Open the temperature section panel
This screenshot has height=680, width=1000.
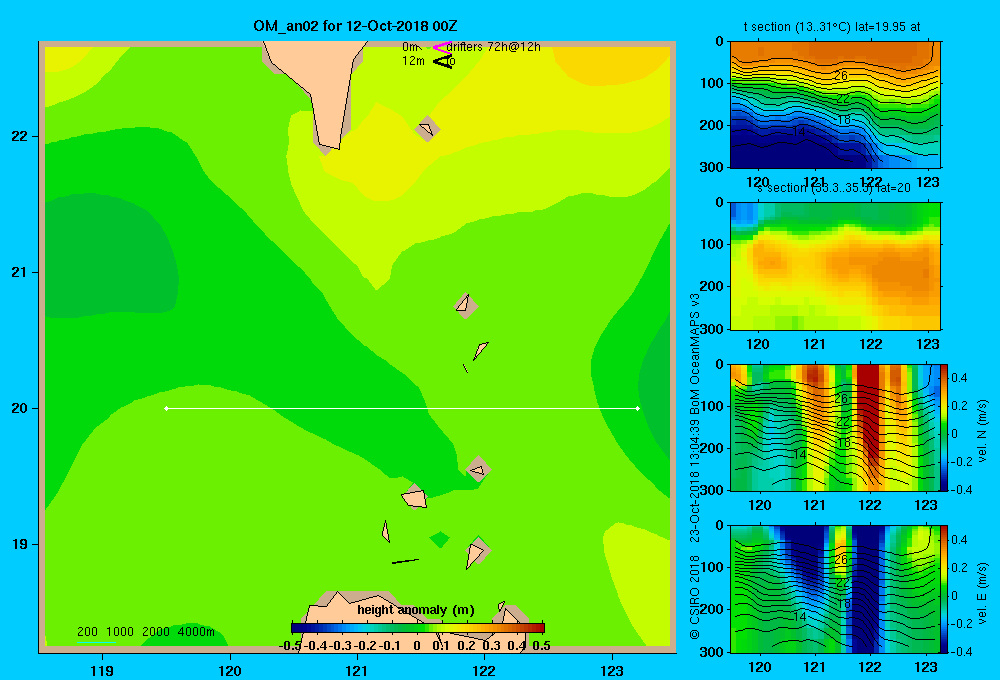click(x=835, y=105)
